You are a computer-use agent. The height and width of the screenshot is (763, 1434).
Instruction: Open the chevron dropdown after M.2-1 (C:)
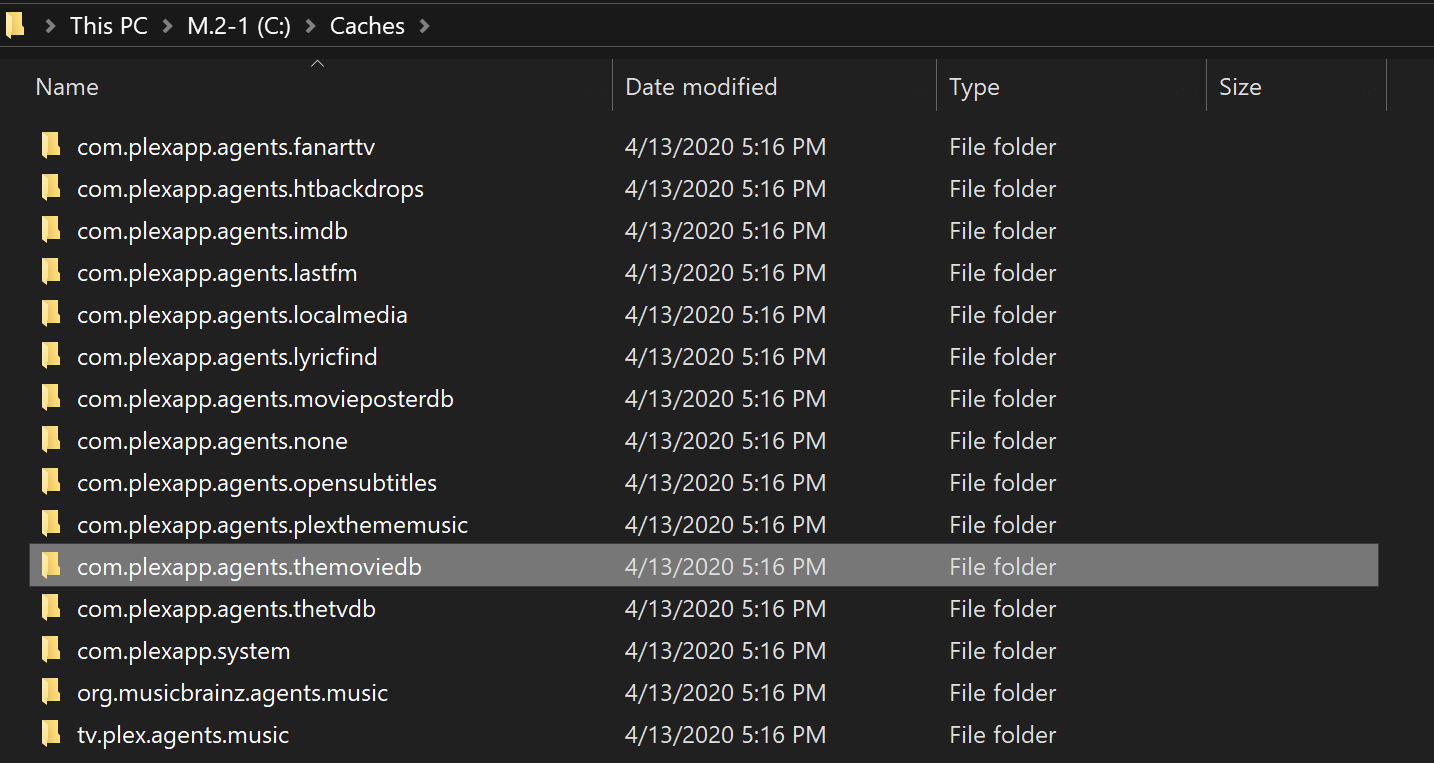pos(310,26)
